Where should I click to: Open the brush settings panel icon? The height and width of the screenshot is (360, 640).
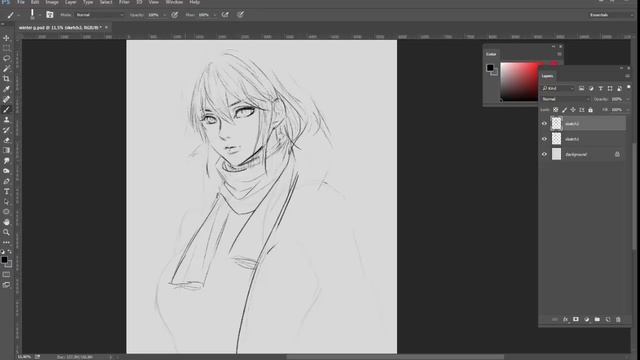coord(50,15)
